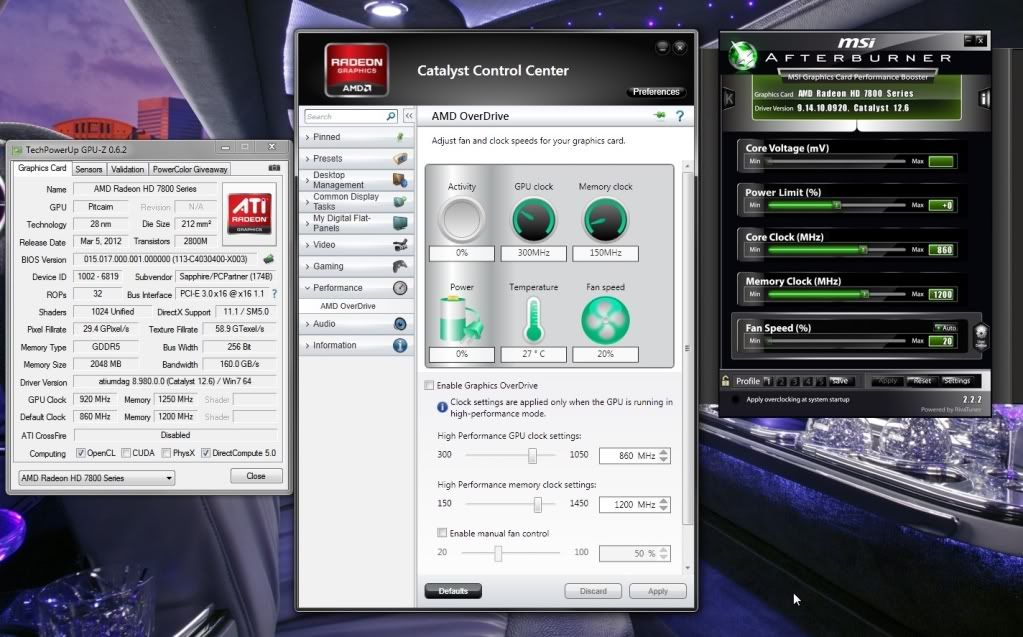Screen dimensions: 1023x637
Task: Expand the Pinned category chevron
Action: pyautogui.click(x=307, y=137)
